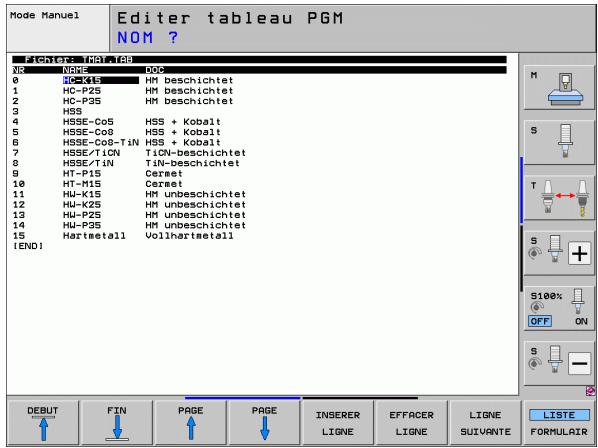Image resolution: width=598 pixels, height=448 pixels.
Task: Jump to table end with FIN
Action: pyautogui.click(x=117, y=422)
